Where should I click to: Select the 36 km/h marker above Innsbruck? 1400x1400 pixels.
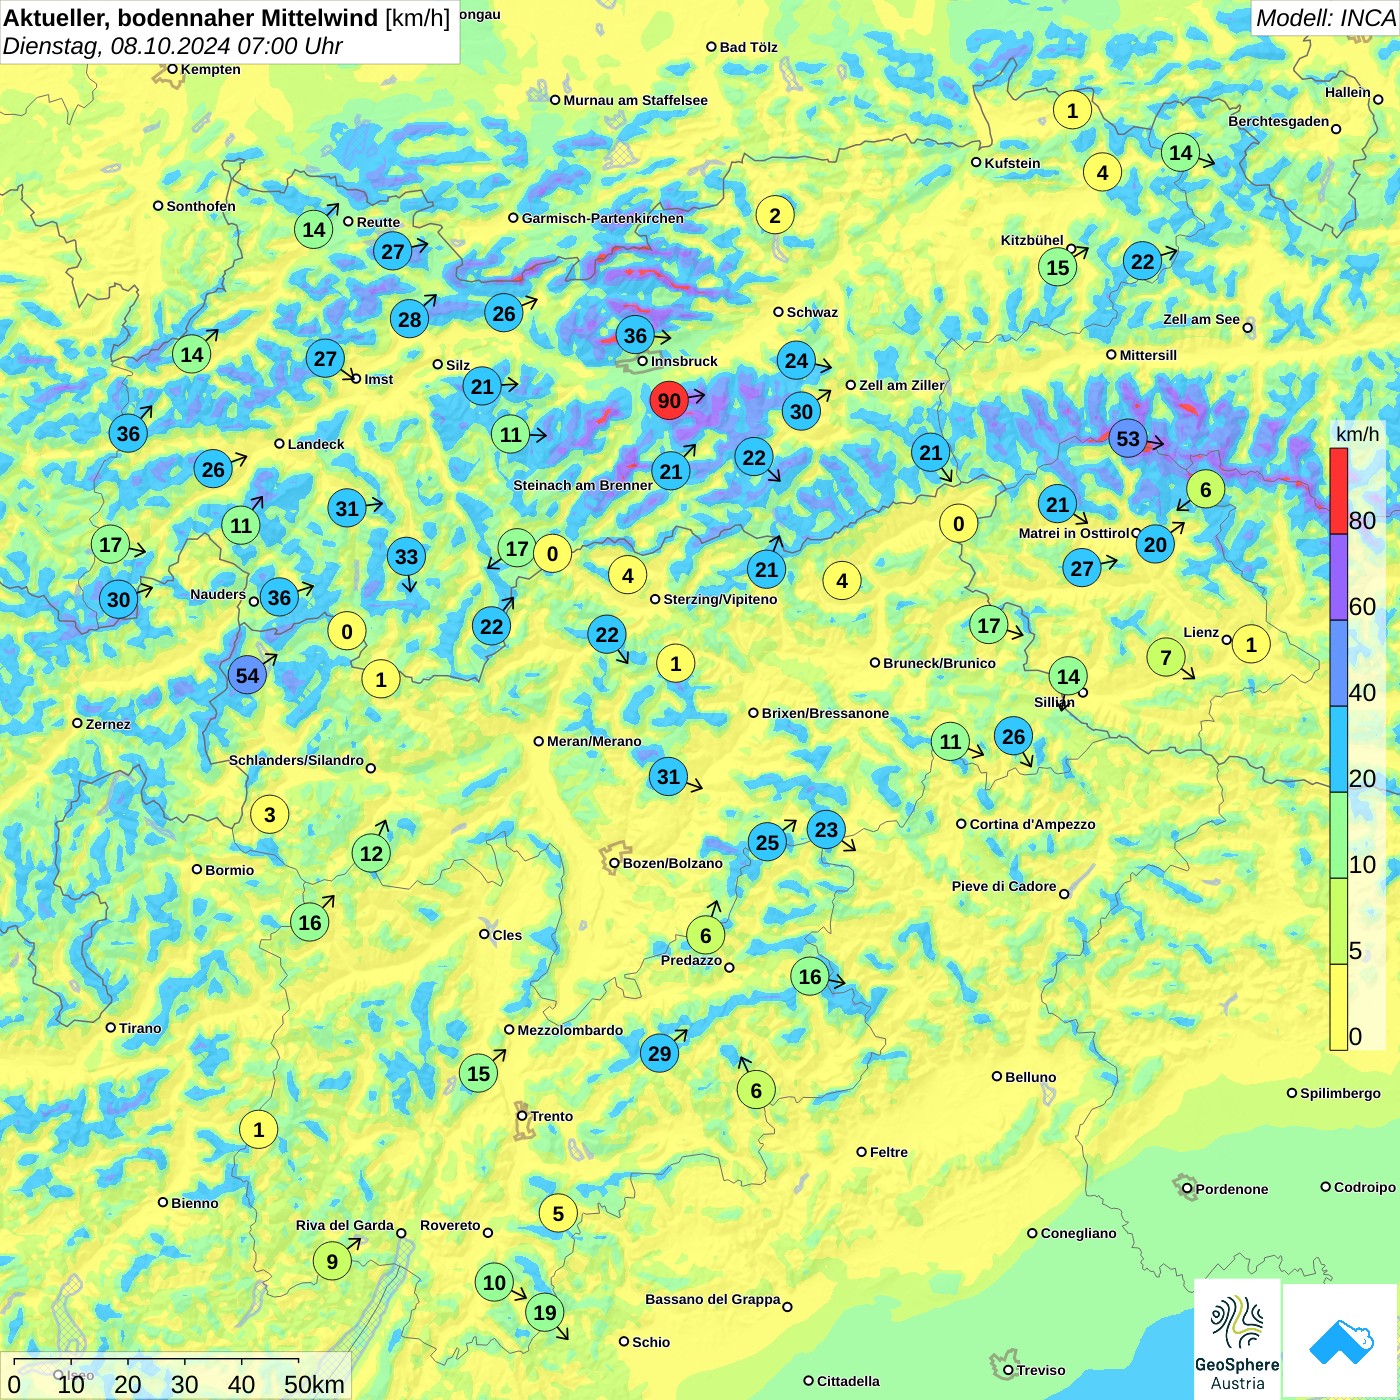click(x=635, y=335)
